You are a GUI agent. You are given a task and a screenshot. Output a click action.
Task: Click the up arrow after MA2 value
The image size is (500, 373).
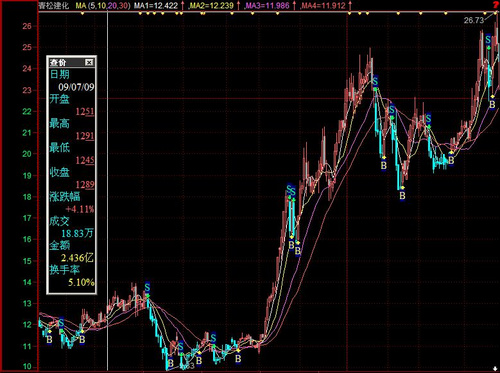[x=238, y=6]
